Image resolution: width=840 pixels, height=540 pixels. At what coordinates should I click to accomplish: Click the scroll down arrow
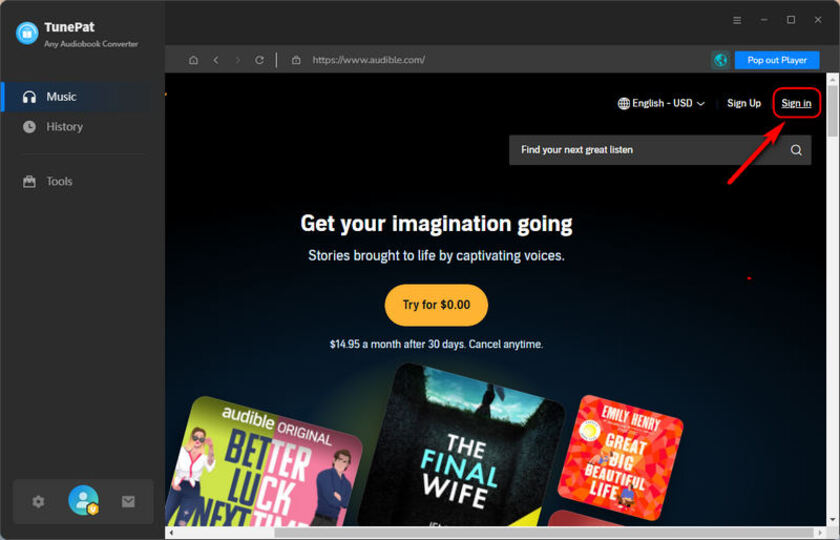coord(832,521)
